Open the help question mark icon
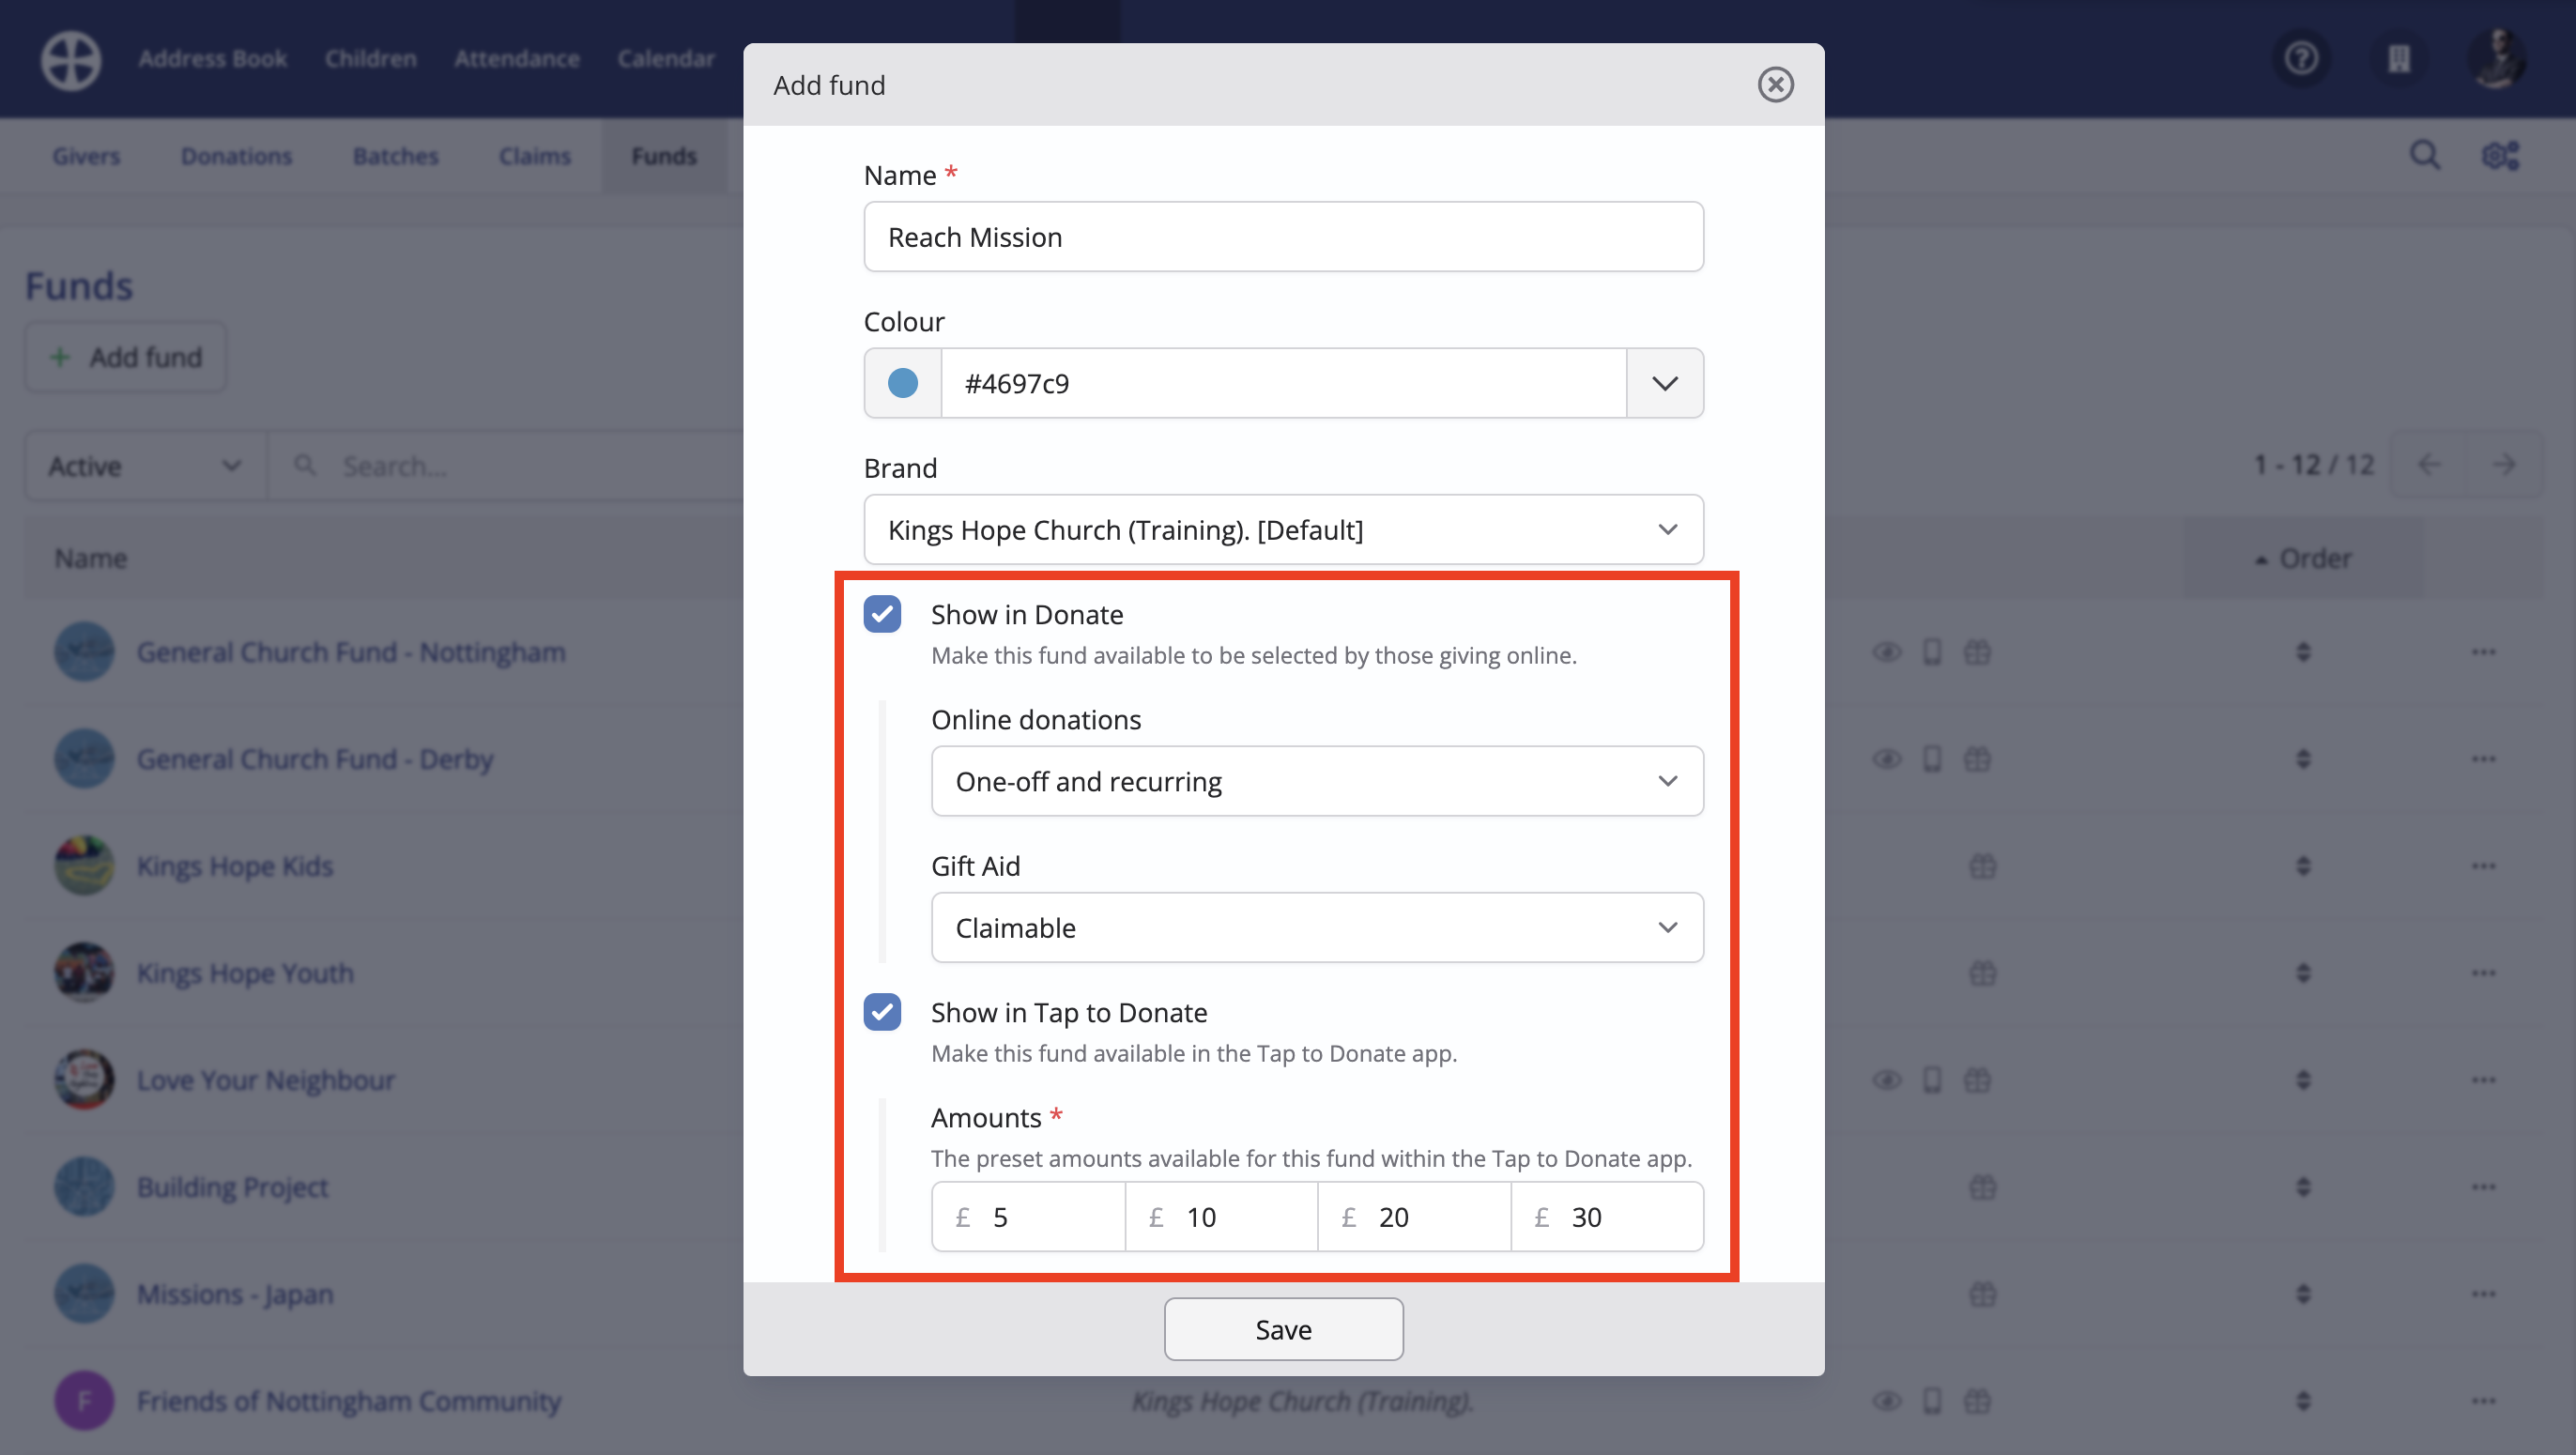 coord(2301,58)
